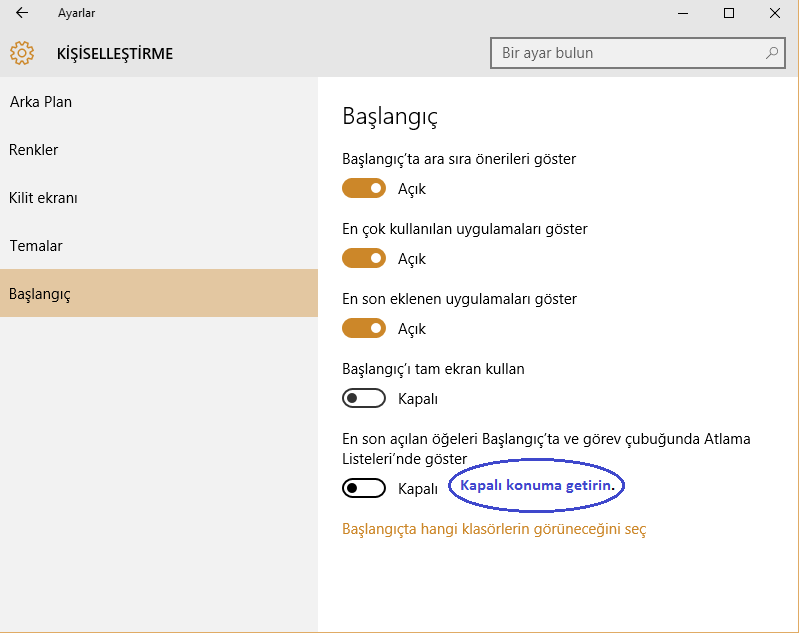Go to Renkler settings

tap(34, 150)
